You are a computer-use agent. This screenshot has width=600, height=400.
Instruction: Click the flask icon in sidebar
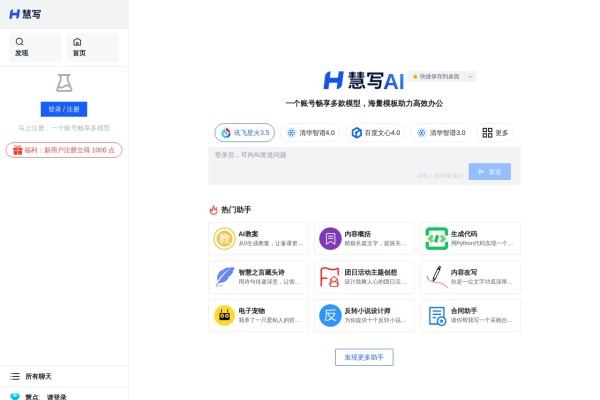[64, 83]
